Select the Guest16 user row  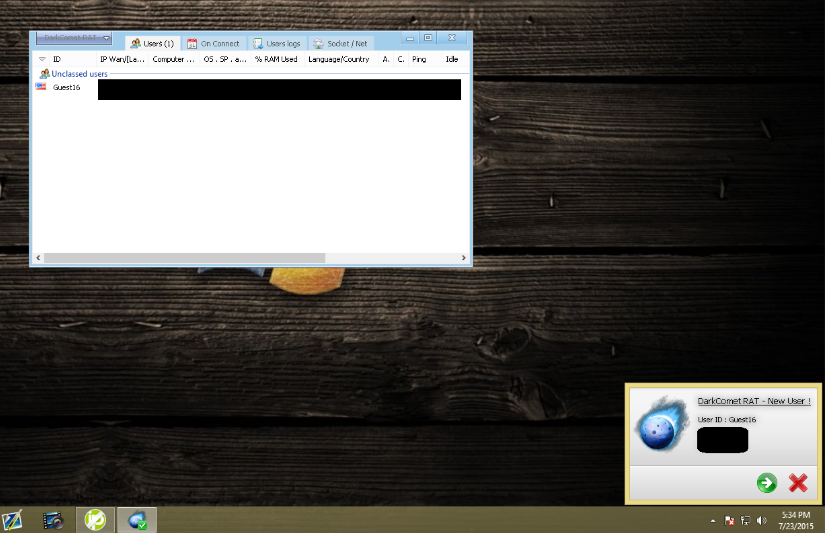tap(248, 88)
